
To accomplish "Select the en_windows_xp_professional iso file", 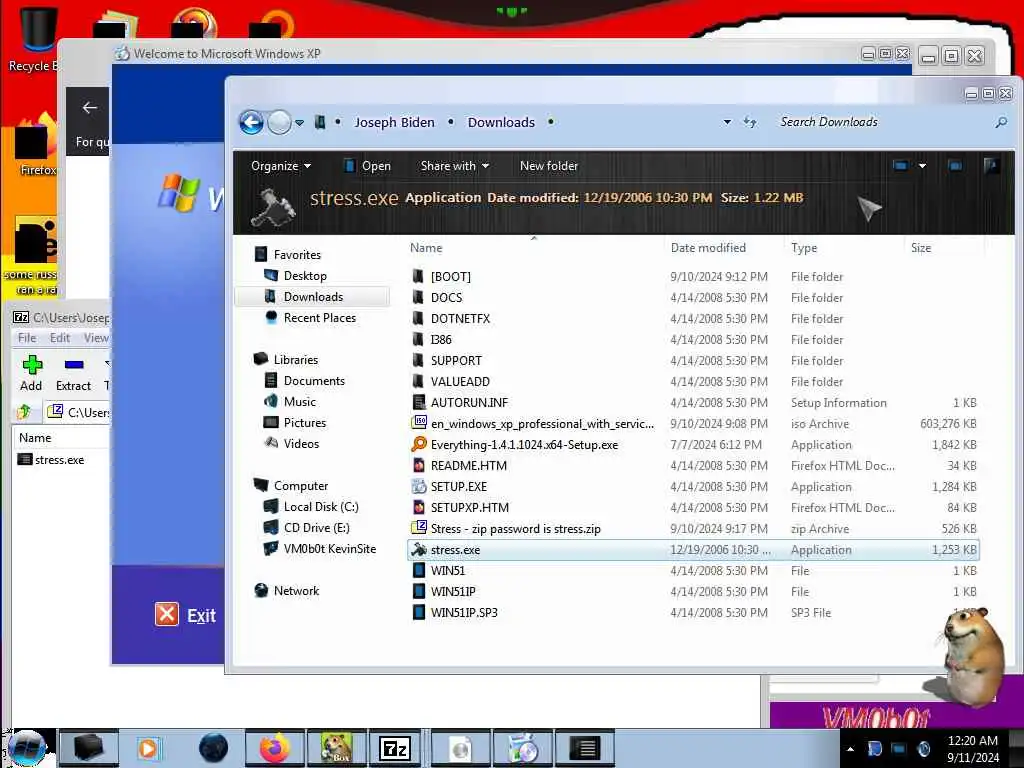I will pos(542,424).
